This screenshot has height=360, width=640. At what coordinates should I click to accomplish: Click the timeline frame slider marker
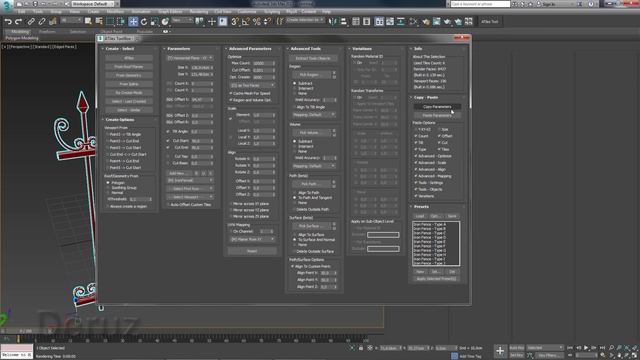[18, 339]
